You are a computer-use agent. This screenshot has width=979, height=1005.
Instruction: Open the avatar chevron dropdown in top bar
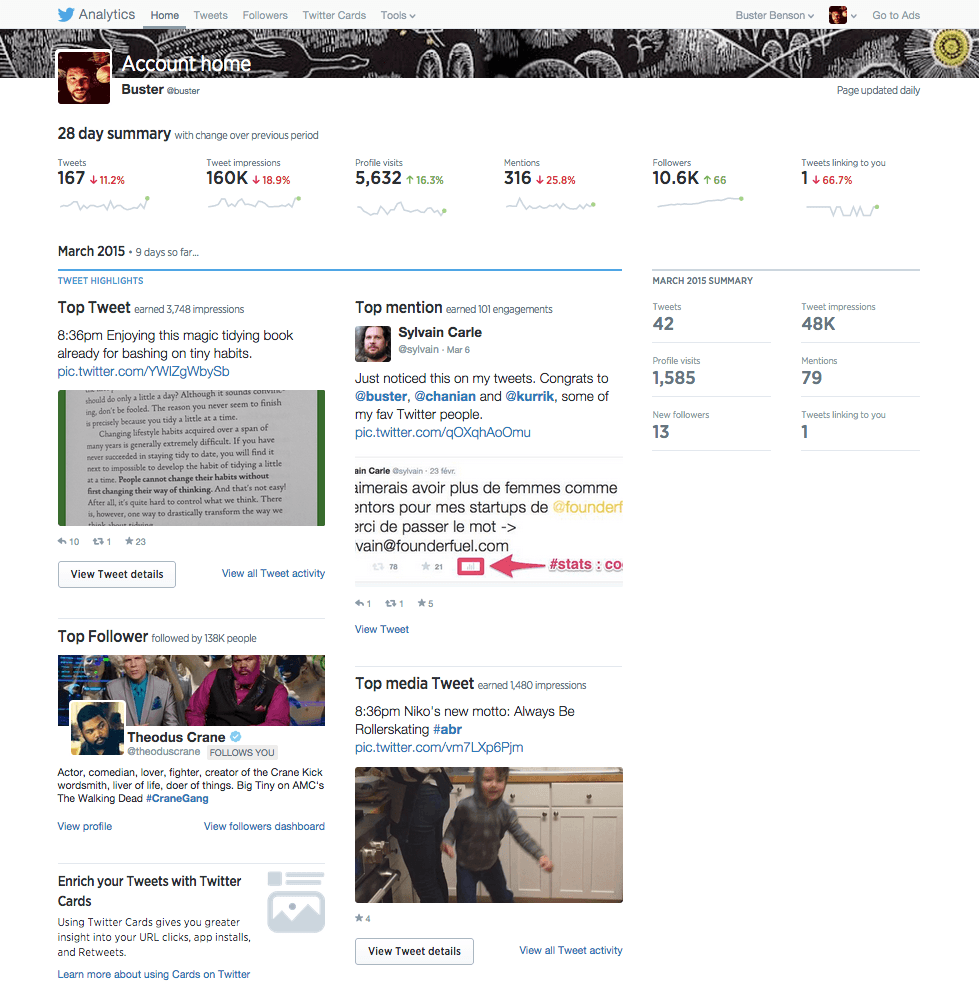coord(853,14)
